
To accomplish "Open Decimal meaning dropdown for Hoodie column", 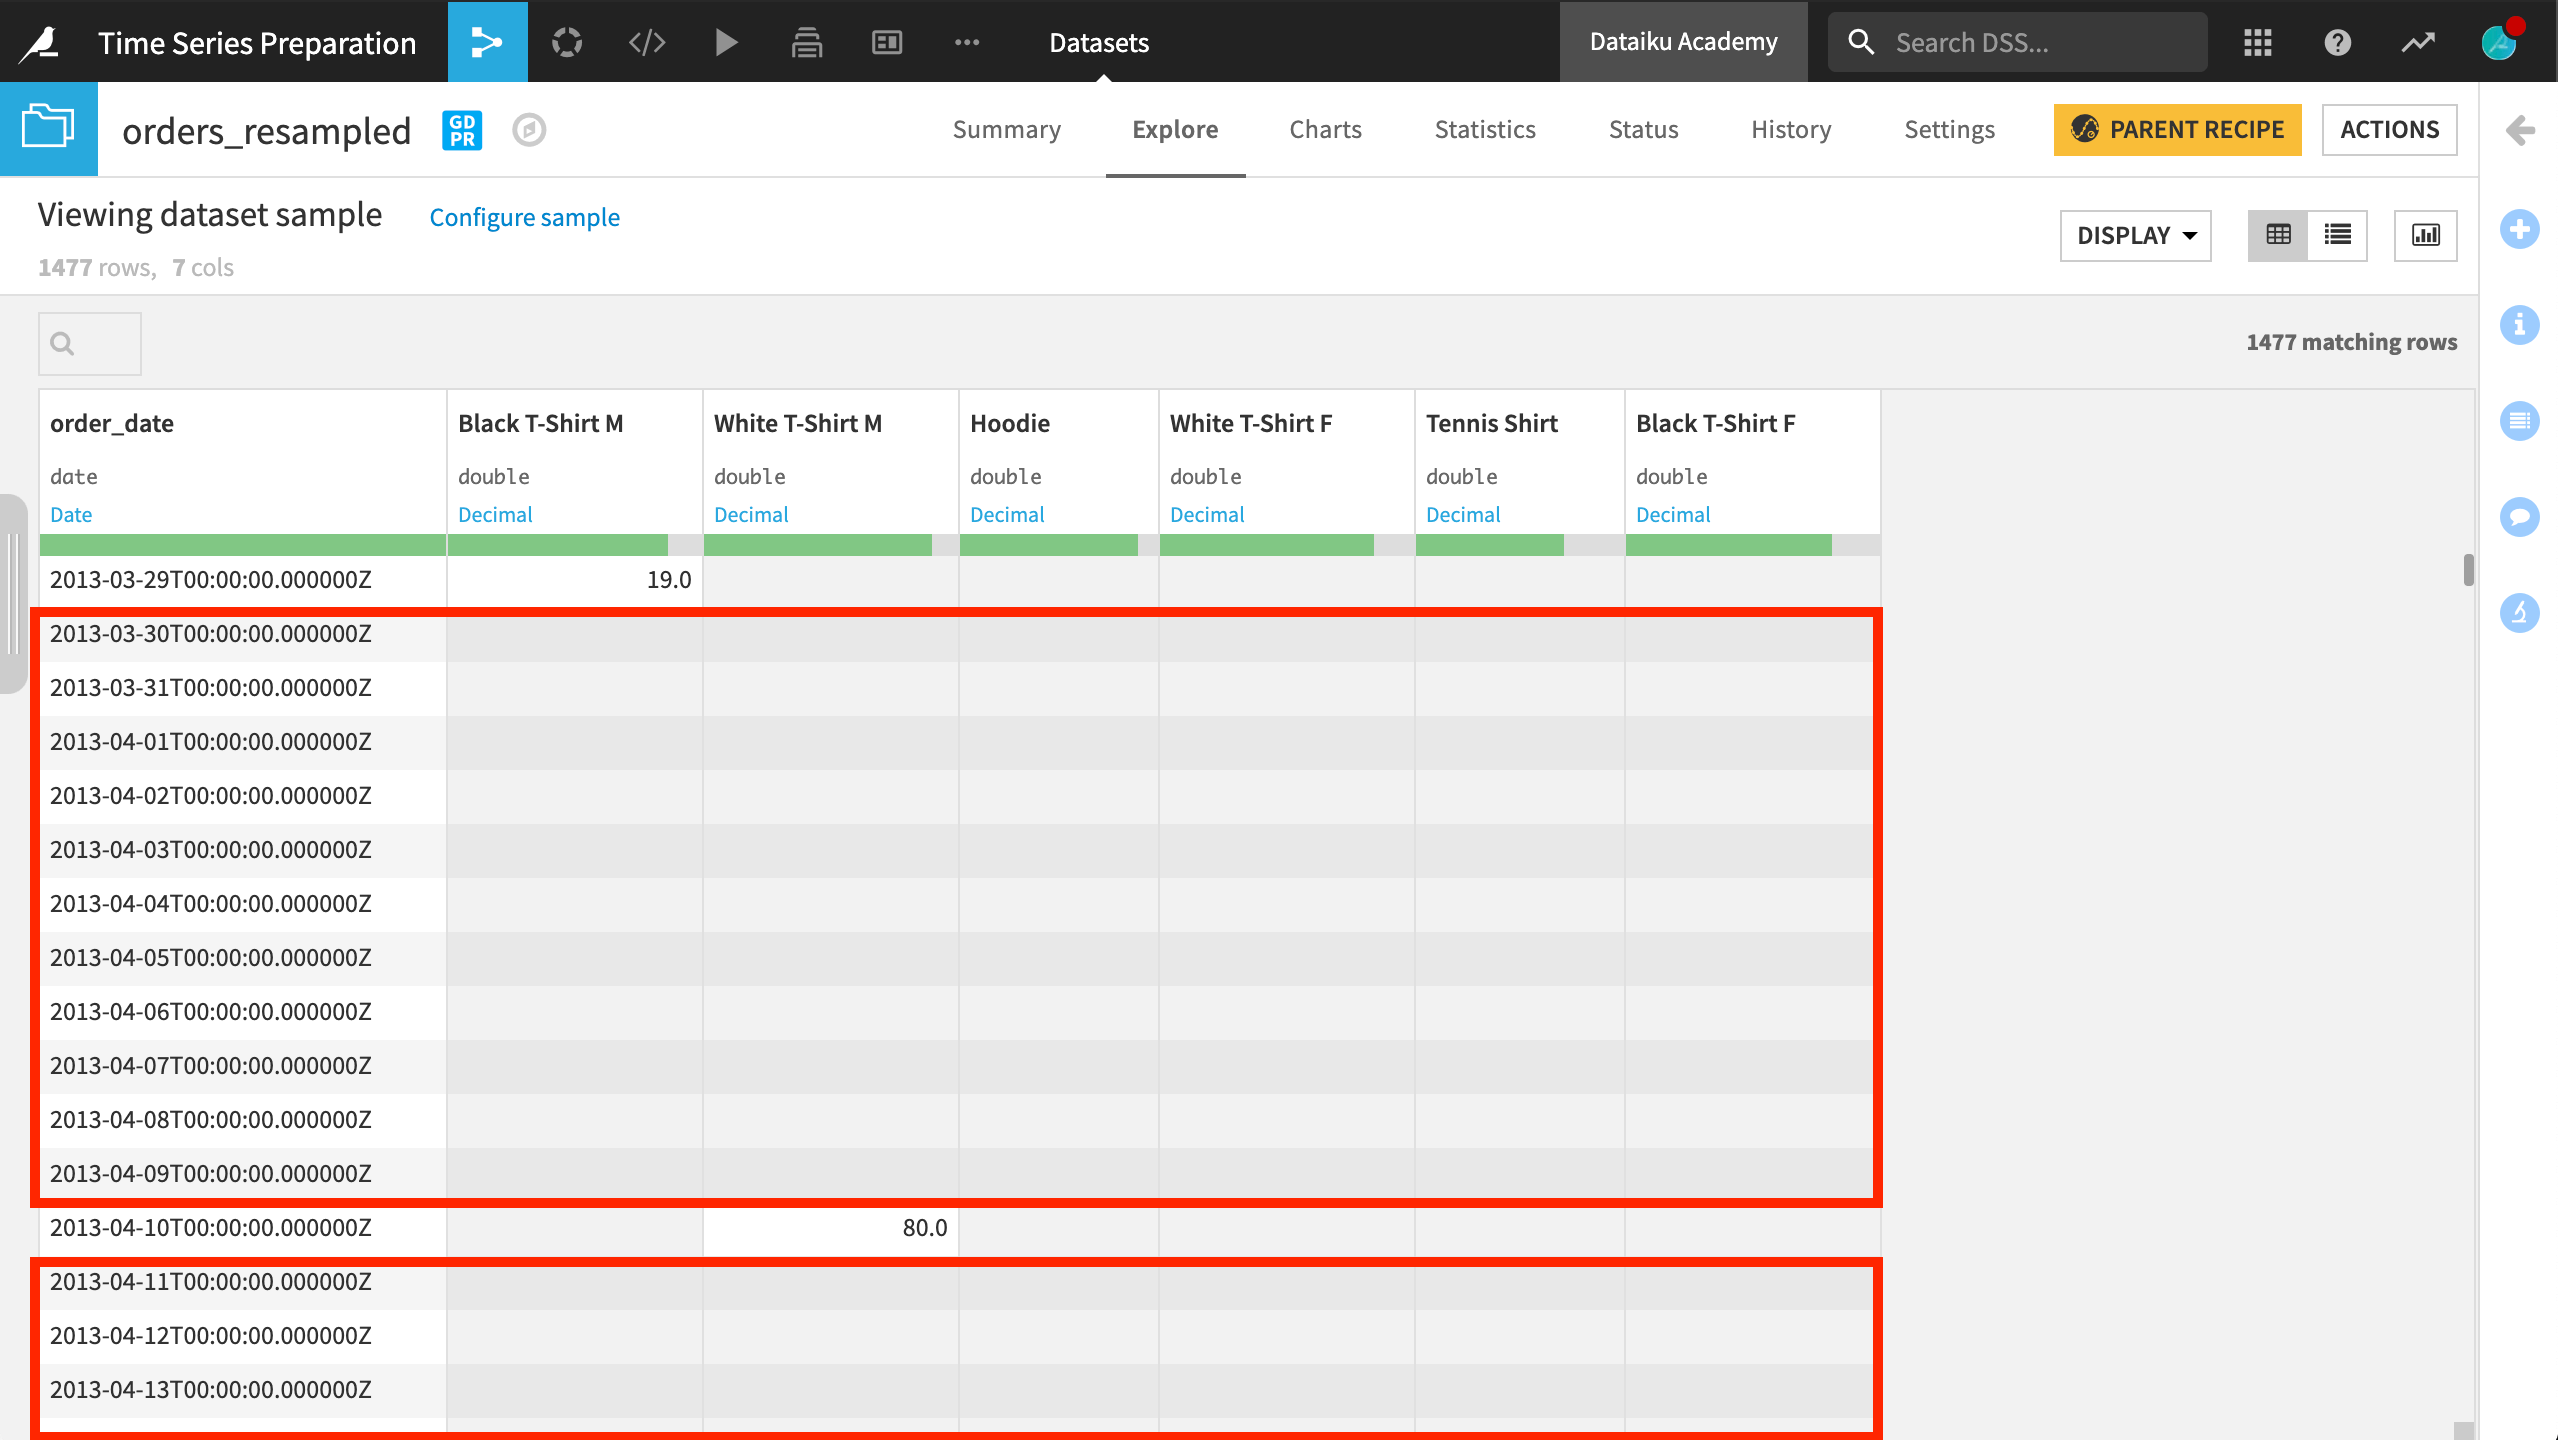I will pyautogui.click(x=1006, y=514).
